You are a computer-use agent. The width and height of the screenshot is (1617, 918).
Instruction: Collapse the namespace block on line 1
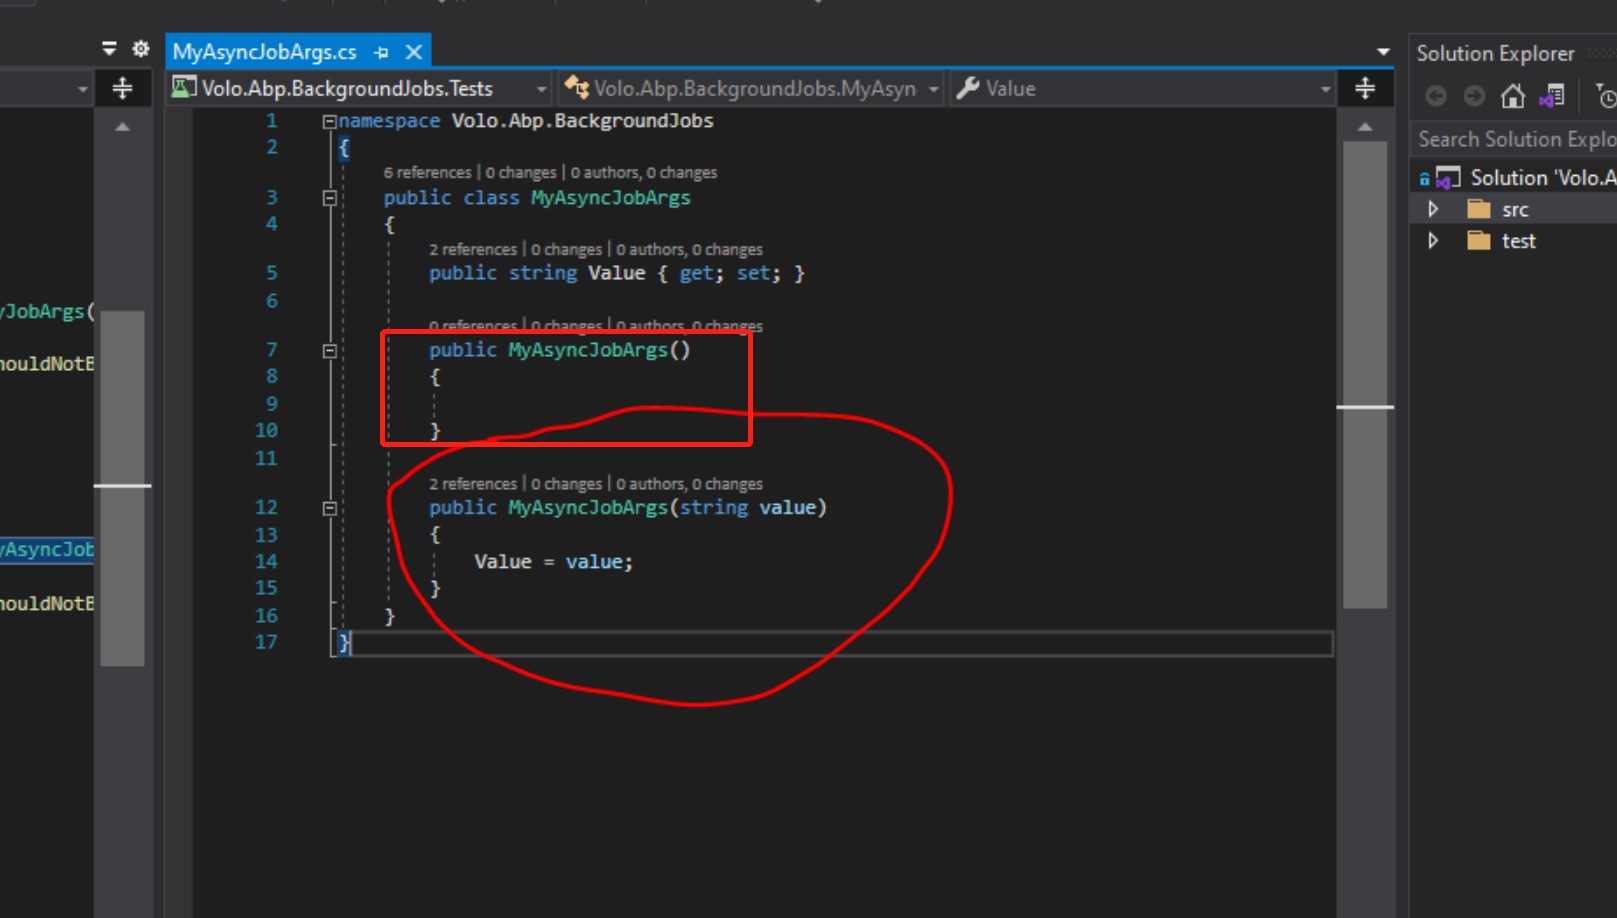pos(329,121)
